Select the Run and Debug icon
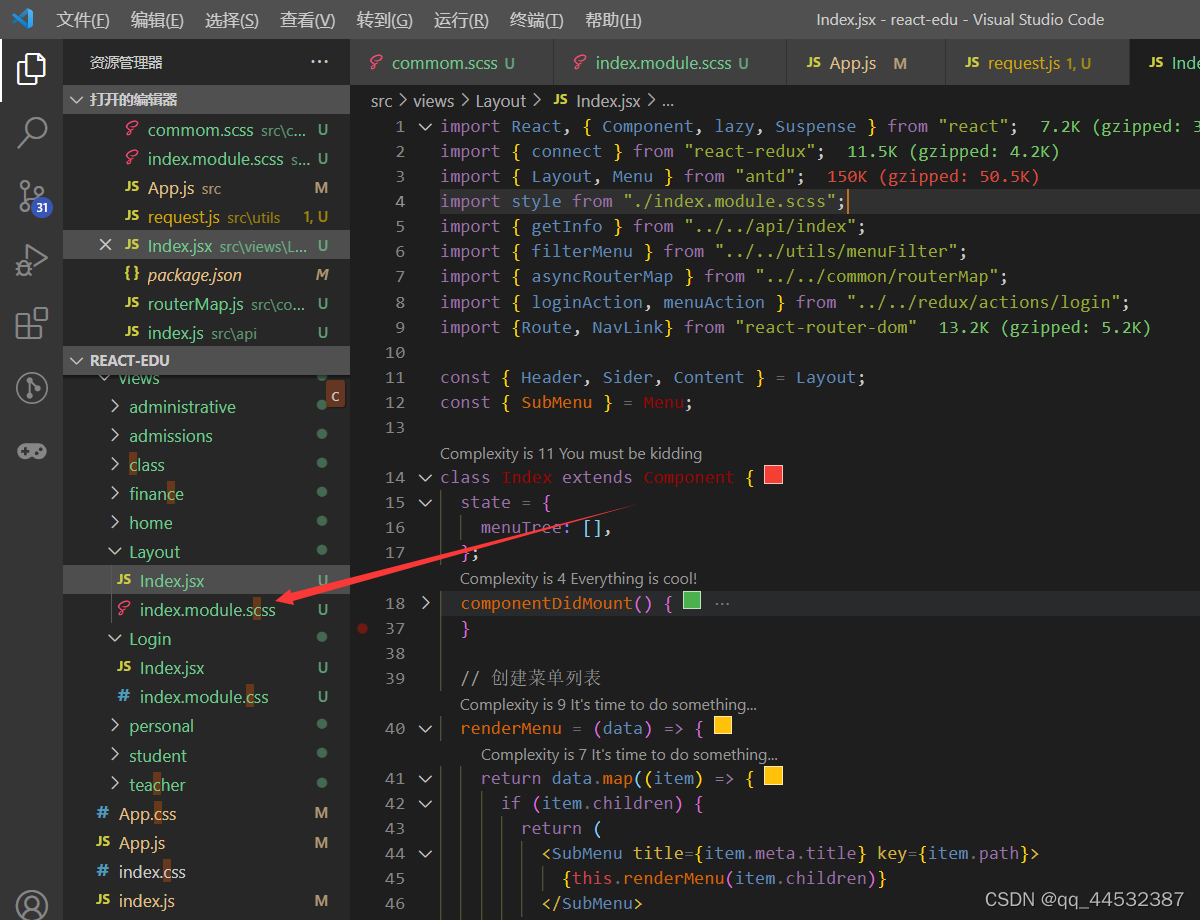1200x920 pixels. [31, 259]
